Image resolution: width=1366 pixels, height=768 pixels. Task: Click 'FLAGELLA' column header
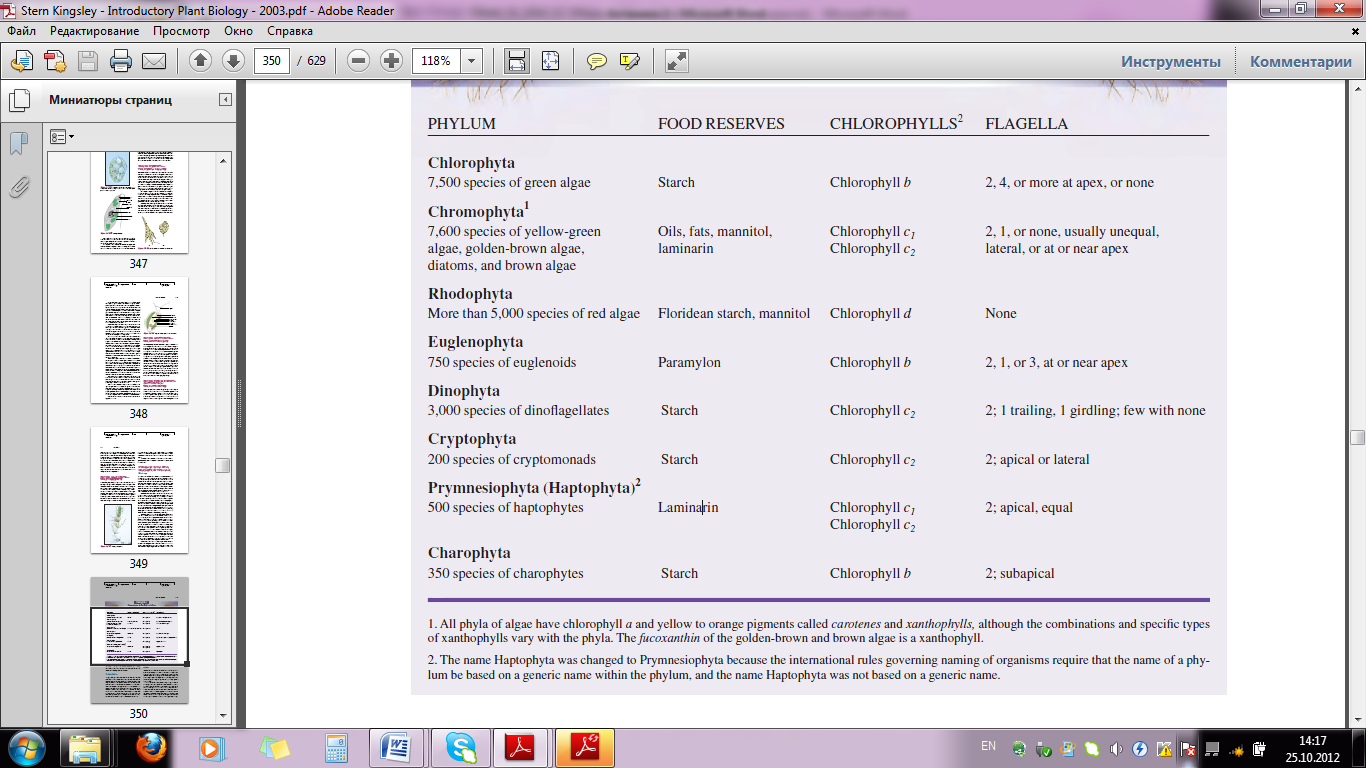coord(1027,124)
